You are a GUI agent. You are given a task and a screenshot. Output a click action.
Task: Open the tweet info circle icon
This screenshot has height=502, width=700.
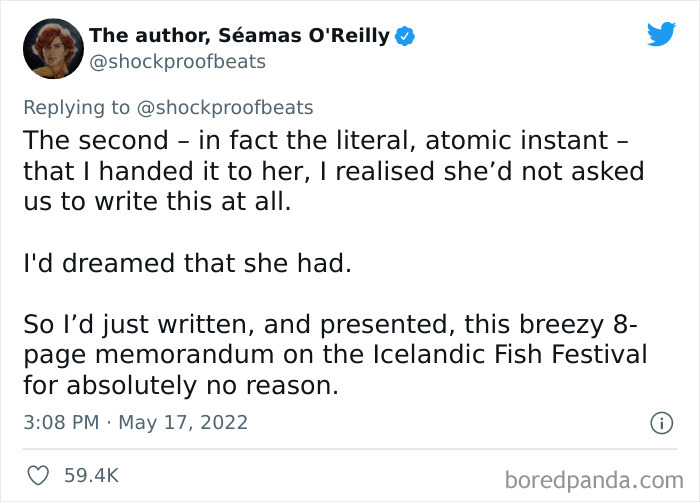tap(660, 424)
